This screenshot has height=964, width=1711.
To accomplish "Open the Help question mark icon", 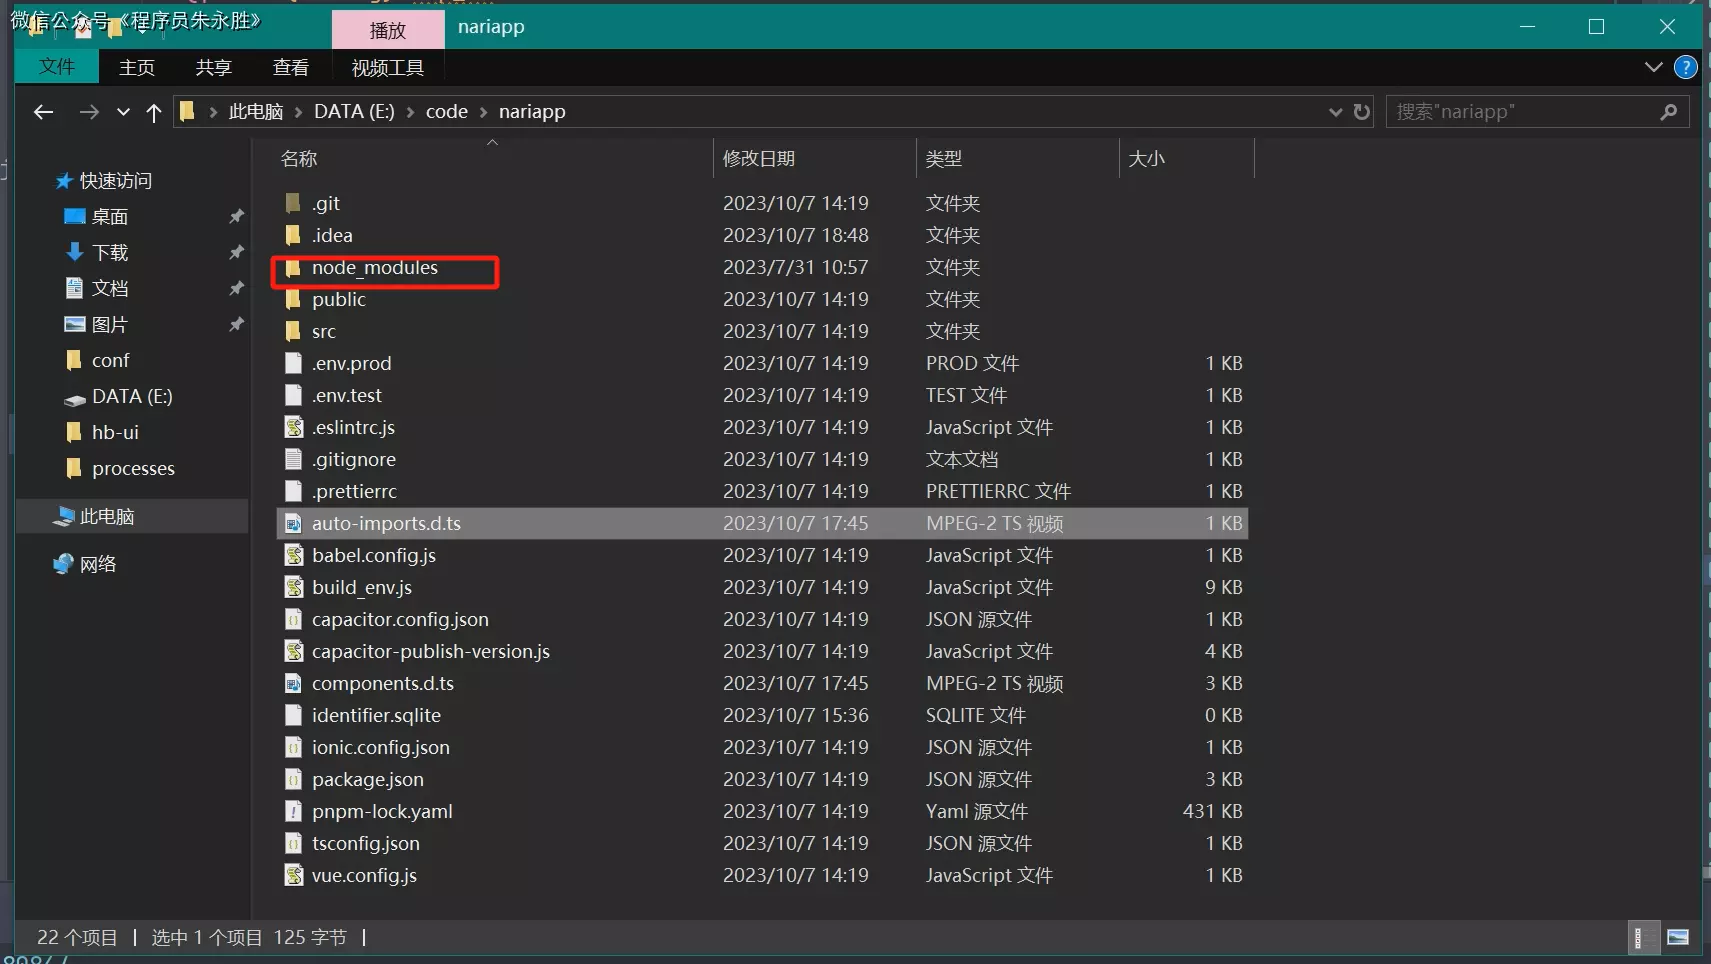I will (1685, 67).
